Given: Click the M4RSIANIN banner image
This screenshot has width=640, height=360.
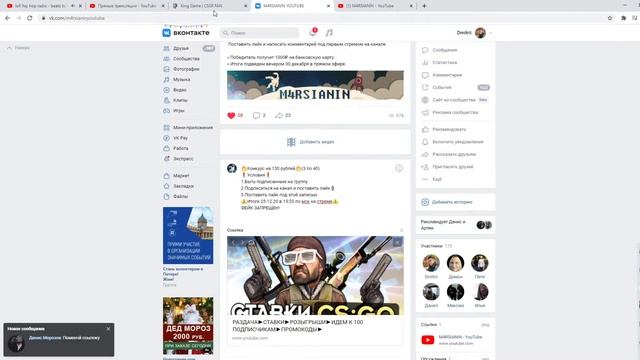Looking at the screenshot, I should tap(315, 85).
